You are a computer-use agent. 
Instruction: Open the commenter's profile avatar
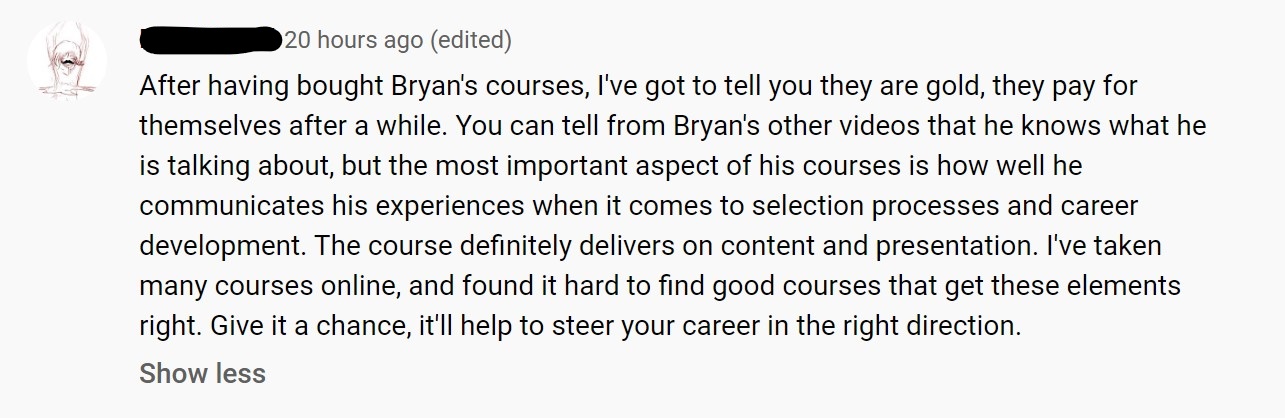65,62
